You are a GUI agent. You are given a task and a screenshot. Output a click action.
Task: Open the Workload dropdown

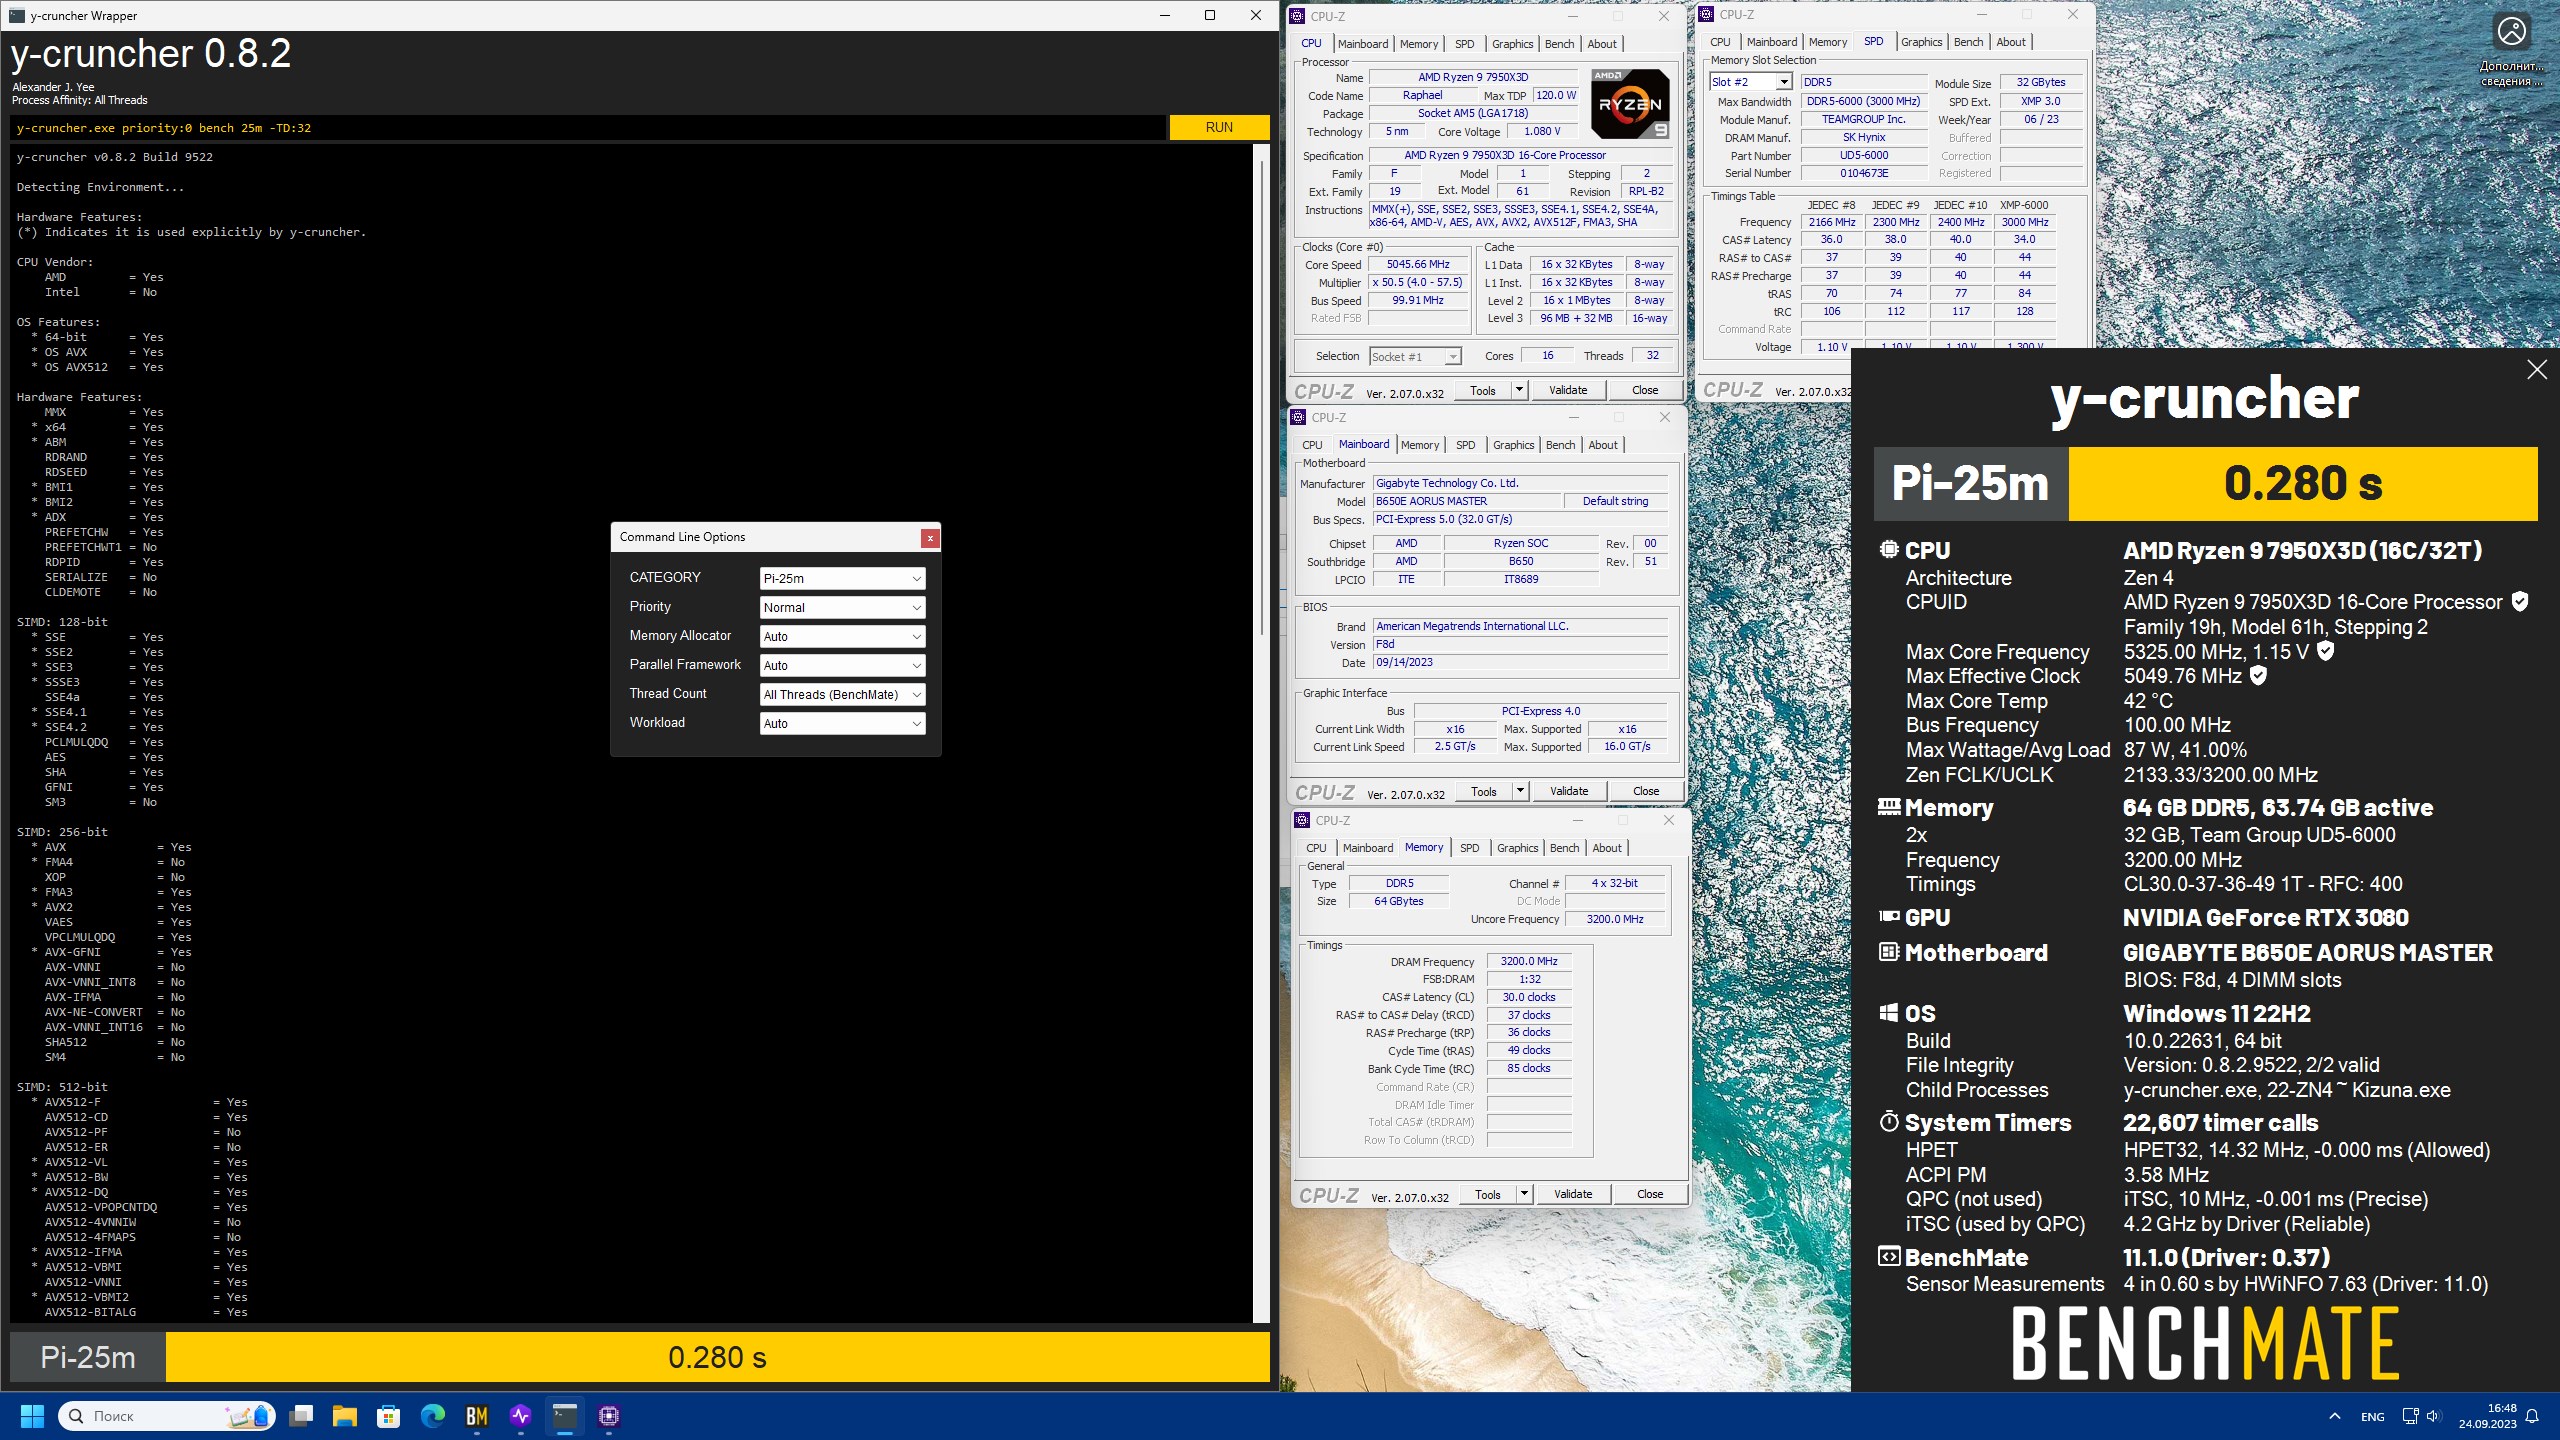tap(842, 723)
